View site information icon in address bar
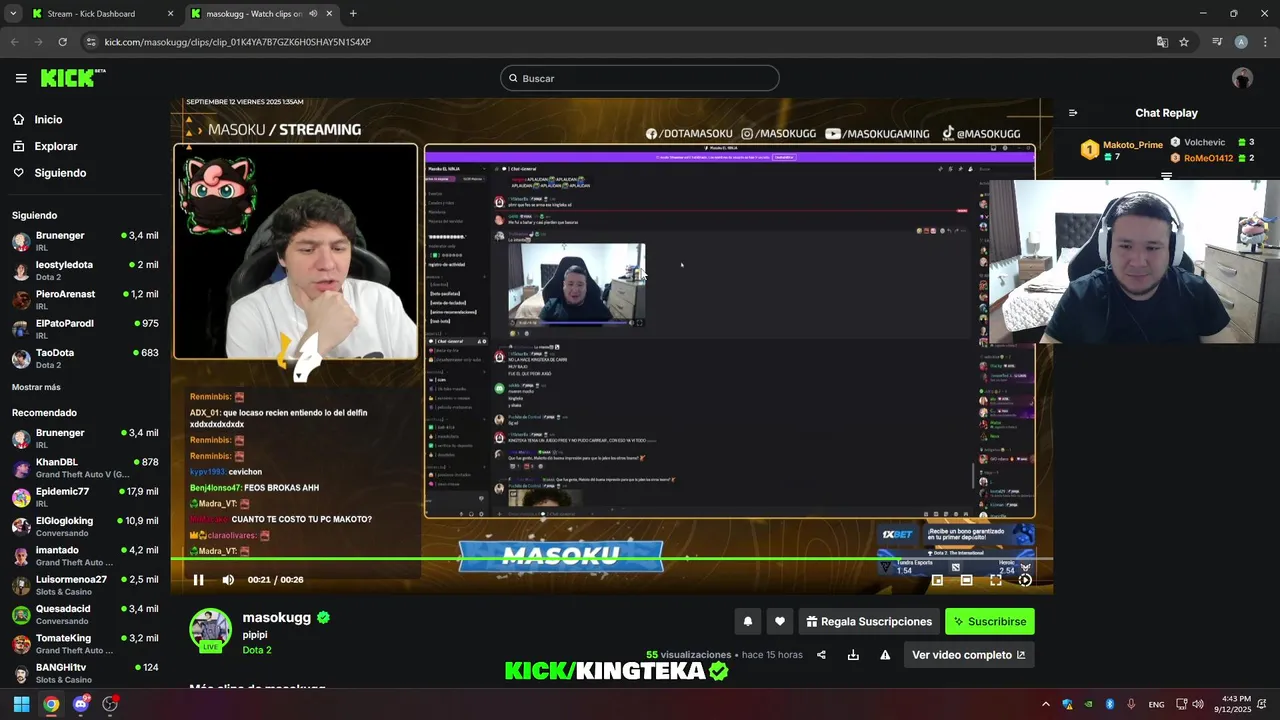Image resolution: width=1280 pixels, height=720 pixels. tap(91, 42)
